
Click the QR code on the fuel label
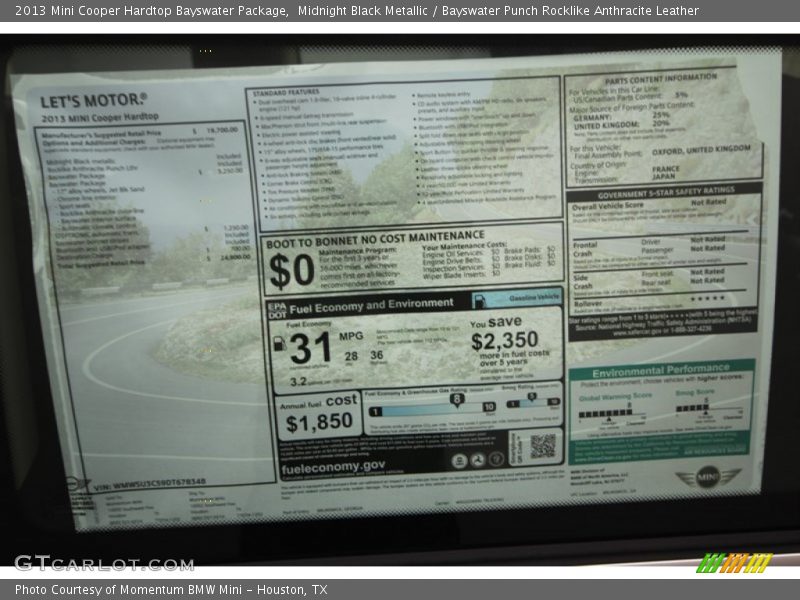pos(542,446)
